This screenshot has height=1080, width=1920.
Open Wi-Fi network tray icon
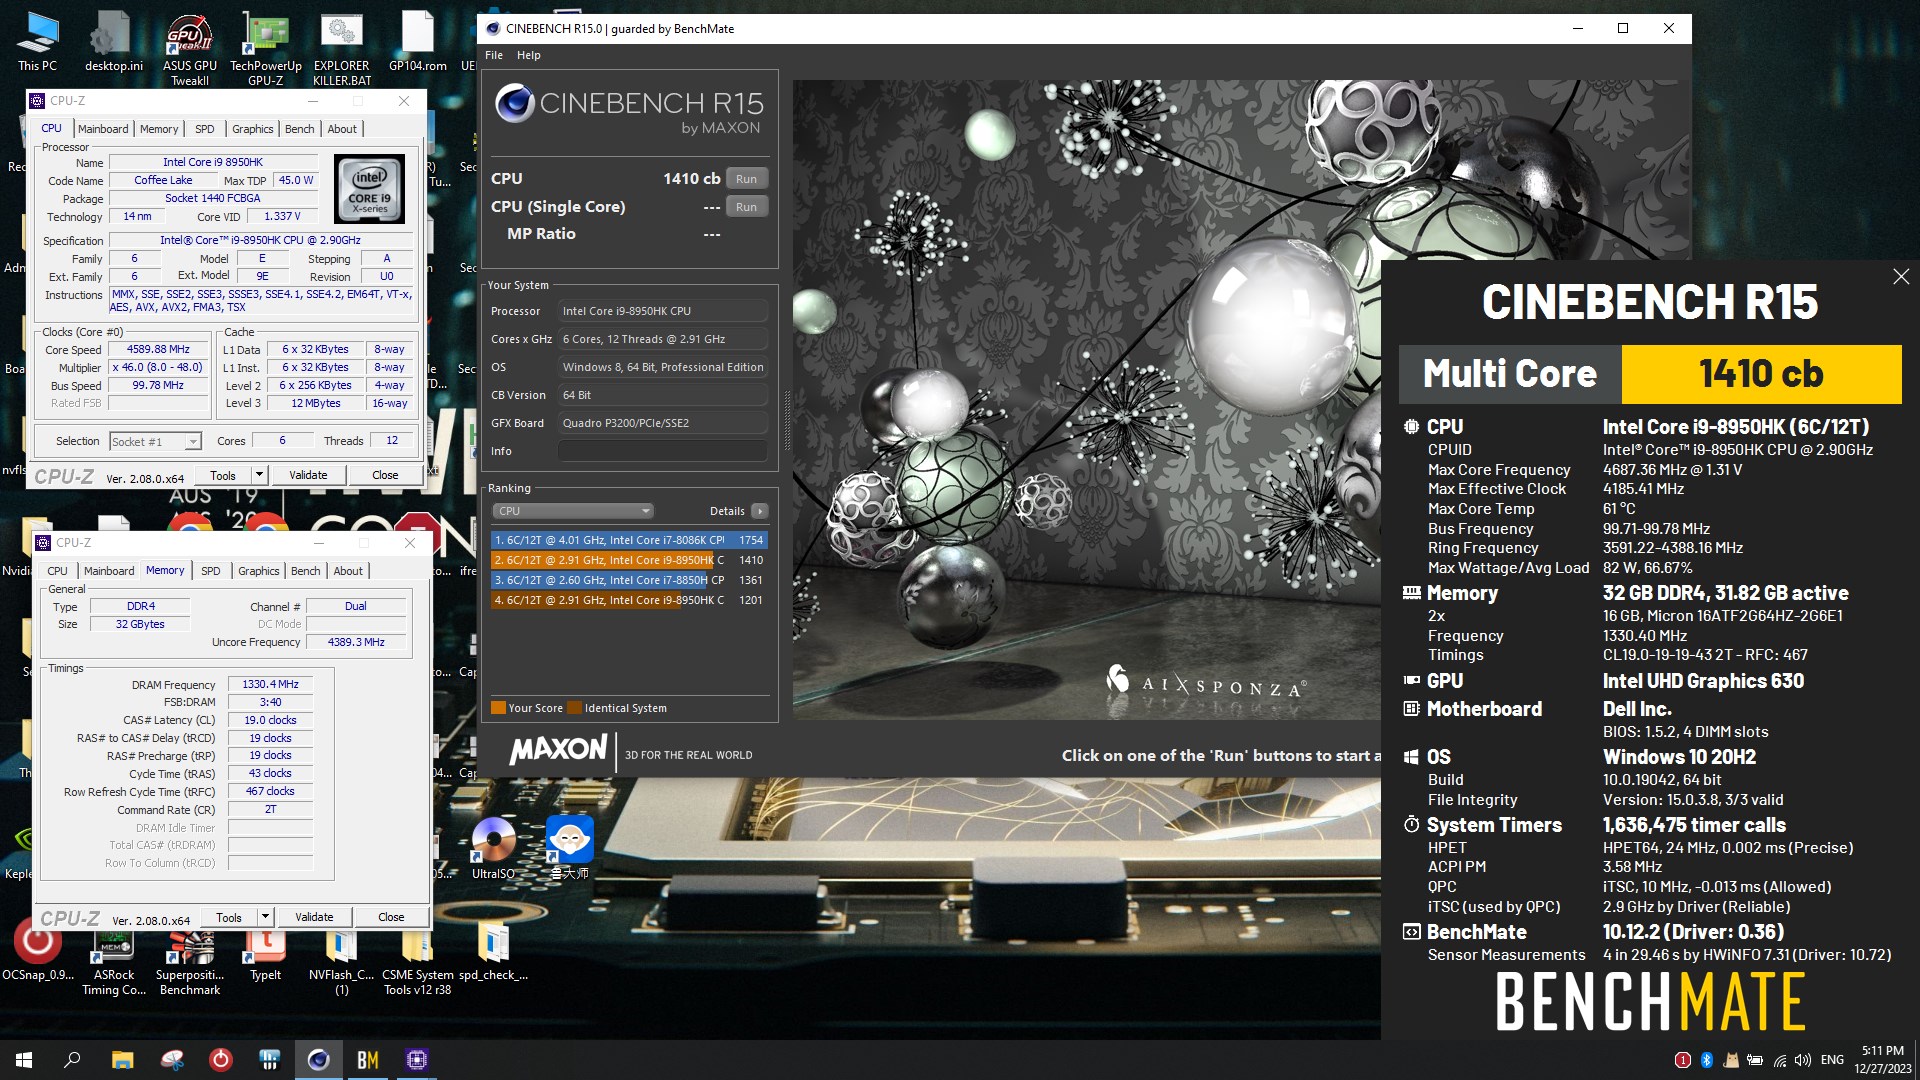click(1780, 1060)
